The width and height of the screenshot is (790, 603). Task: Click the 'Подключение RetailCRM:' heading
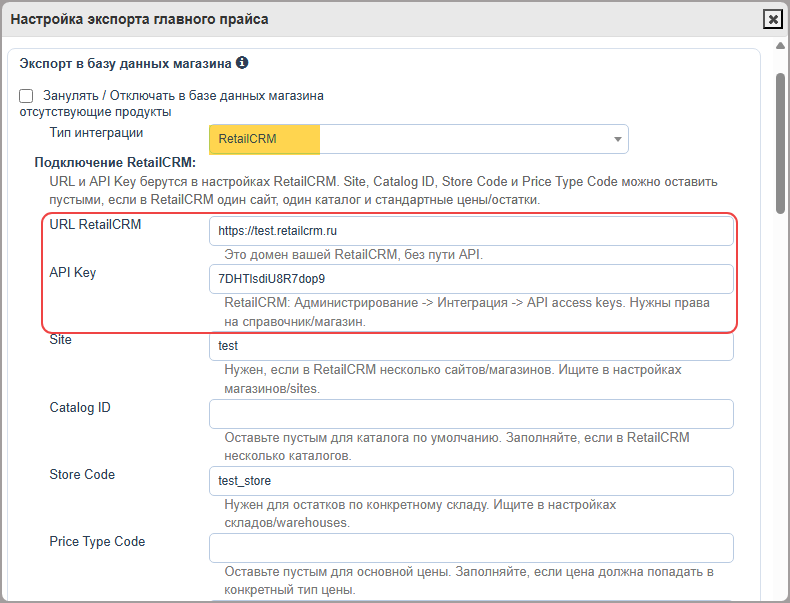coord(115,163)
